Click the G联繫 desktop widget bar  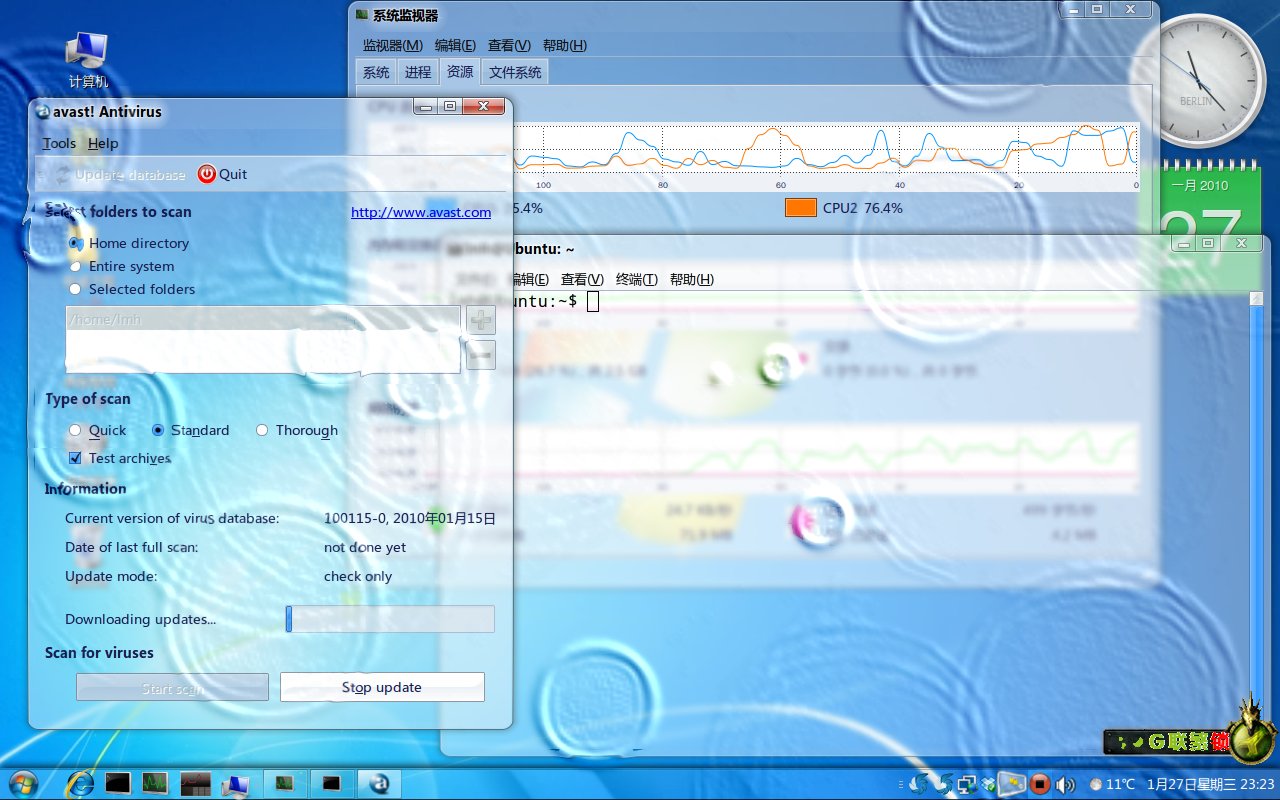(1167, 742)
